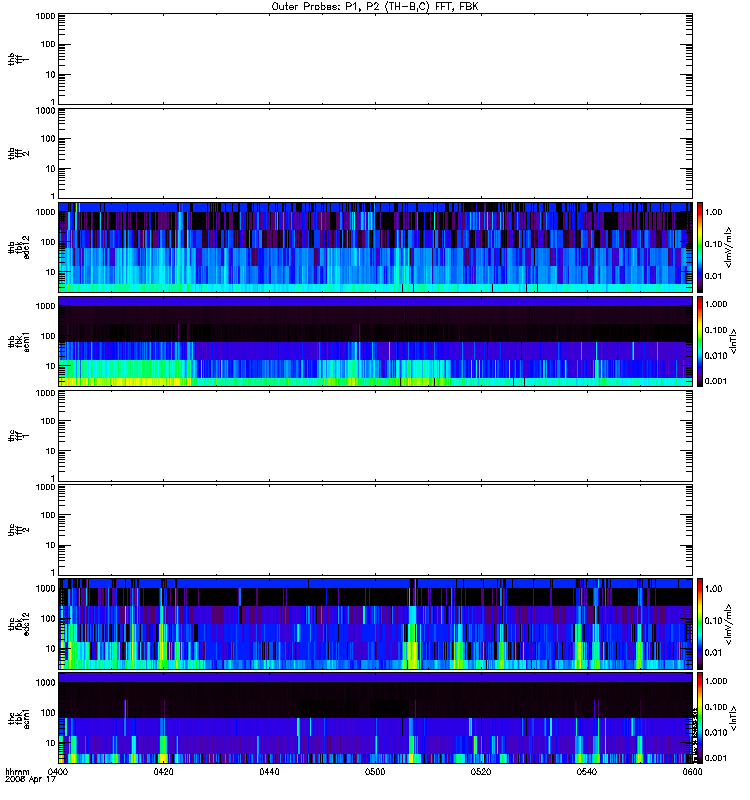Click the 0500 time axis label
This screenshot has height=800, width=750.
(375, 771)
